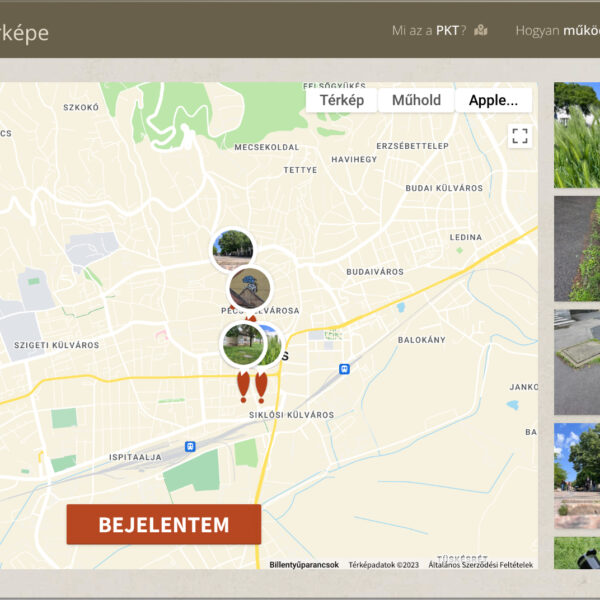Open the tree-lined street photo marker

point(233,249)
